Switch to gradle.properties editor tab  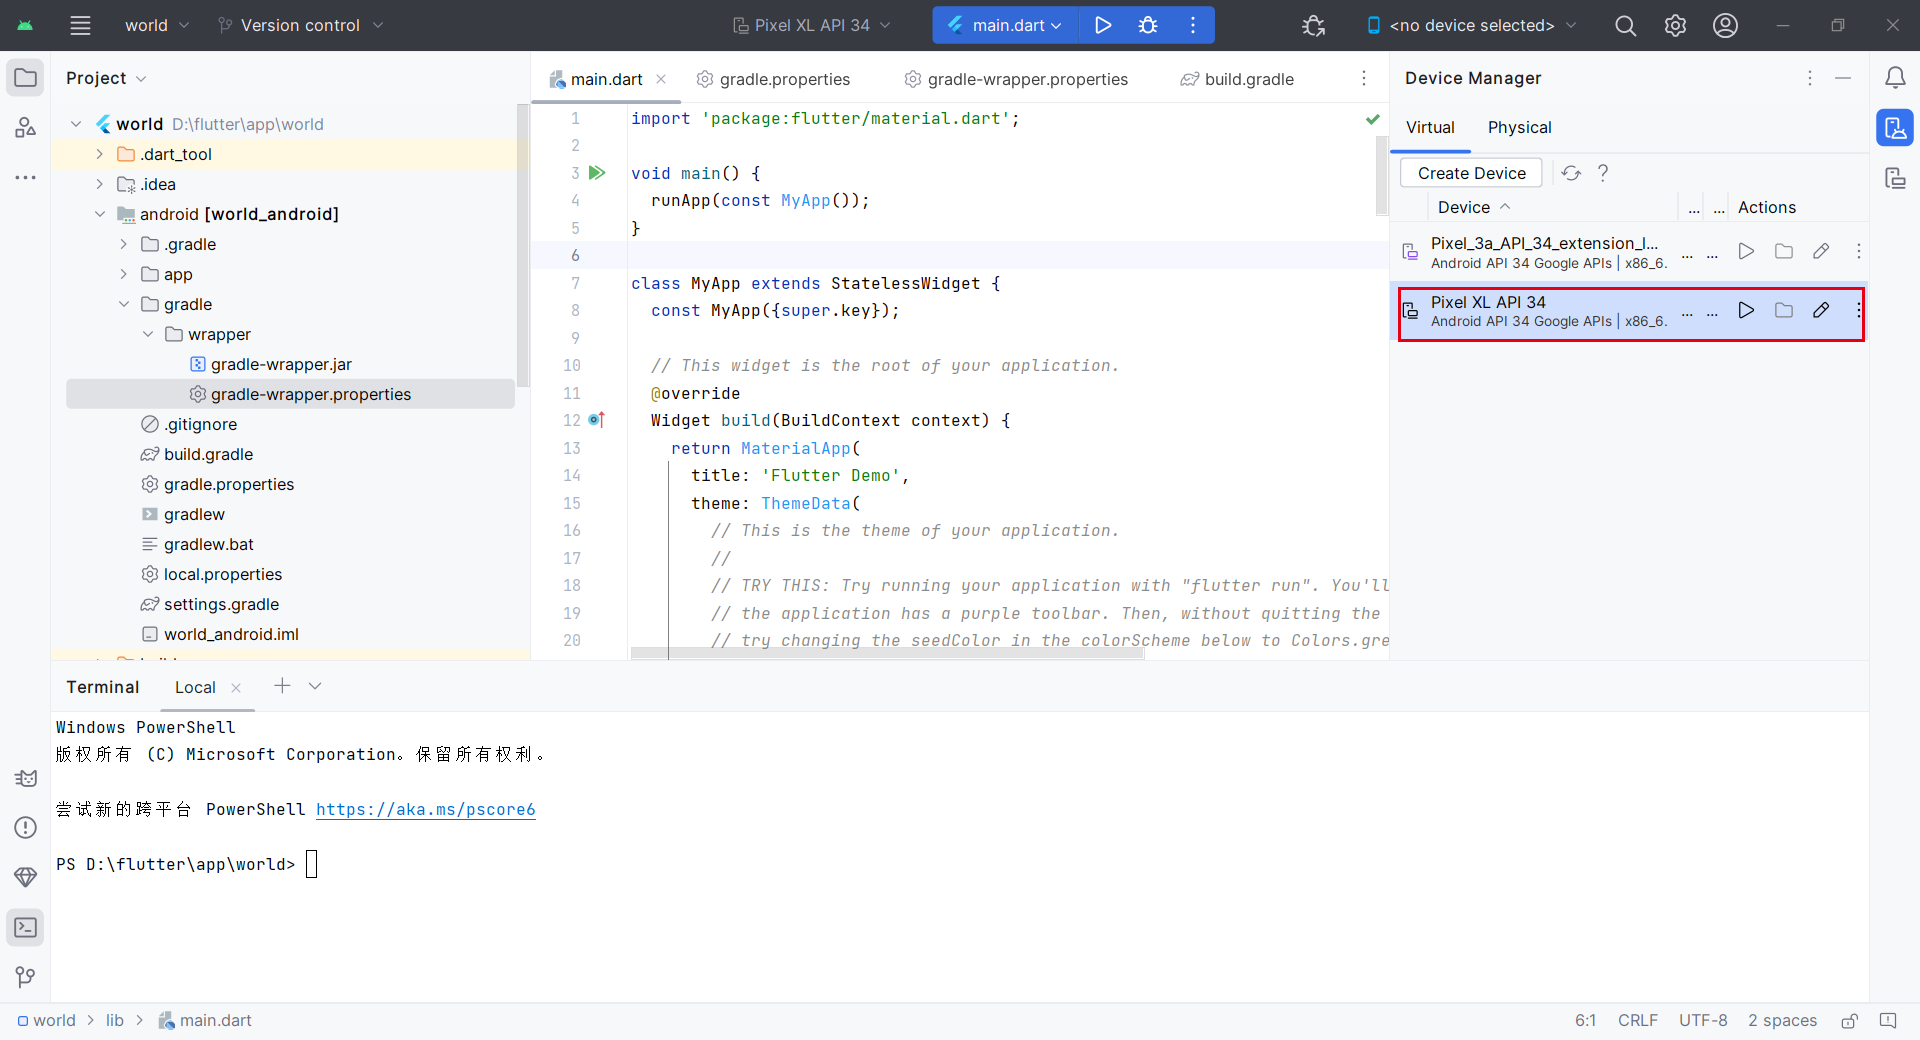pos(773,79)
